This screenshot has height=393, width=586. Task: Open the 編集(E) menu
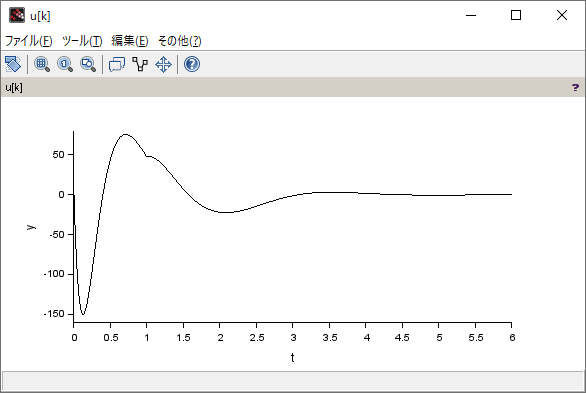click(x=130, y=41)
